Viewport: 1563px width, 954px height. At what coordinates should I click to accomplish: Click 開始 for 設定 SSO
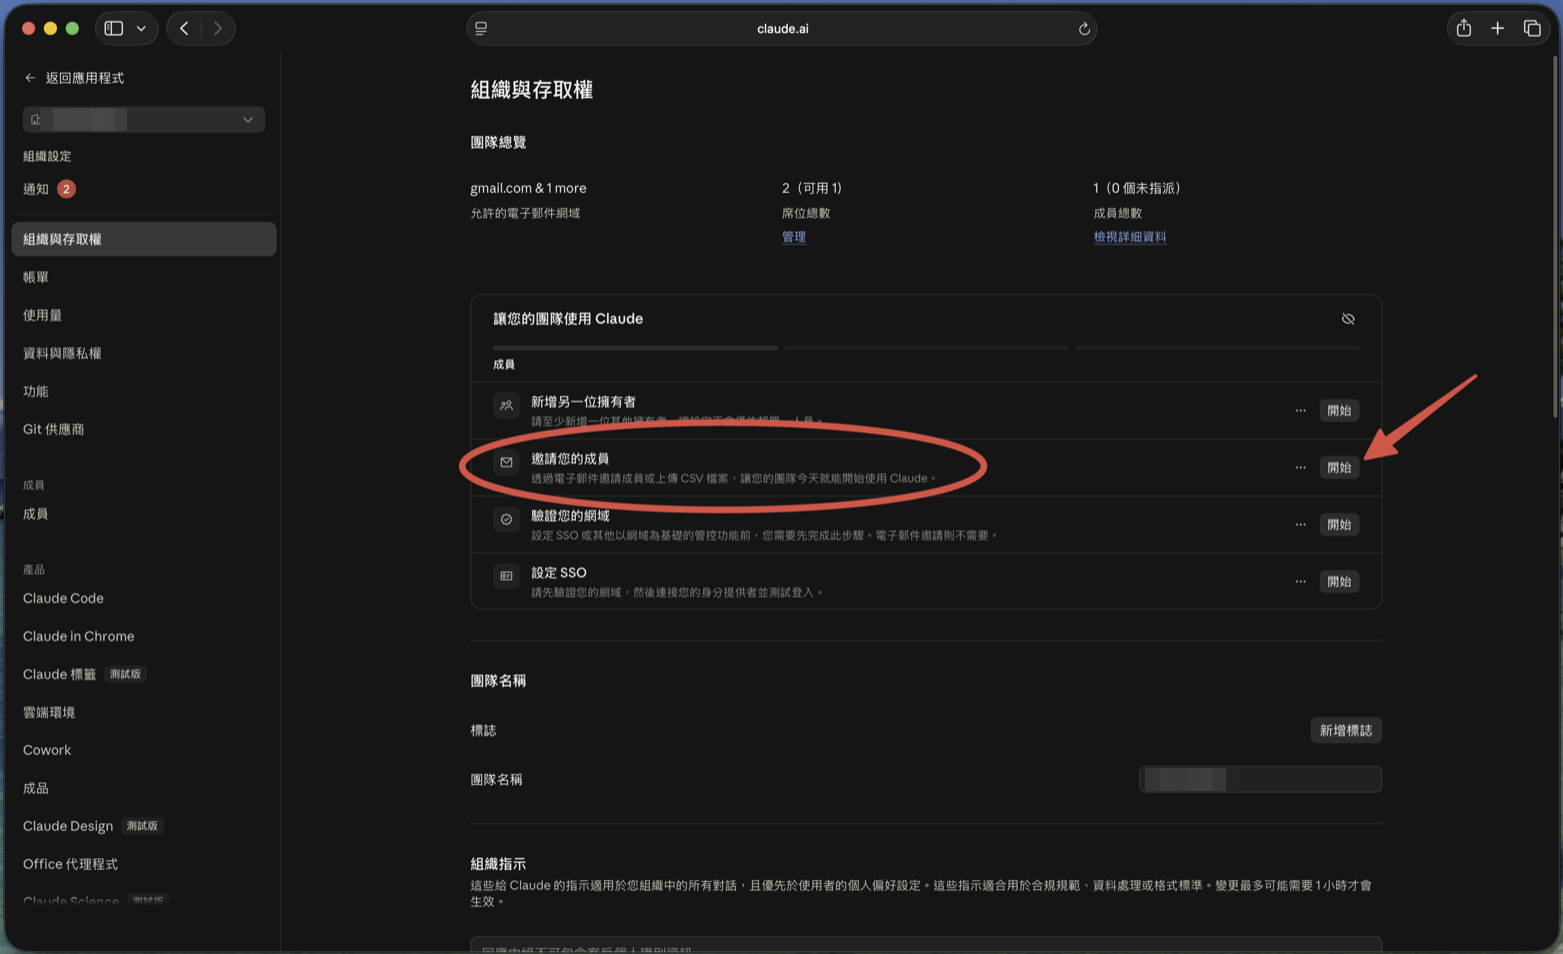coord(1339,582)
